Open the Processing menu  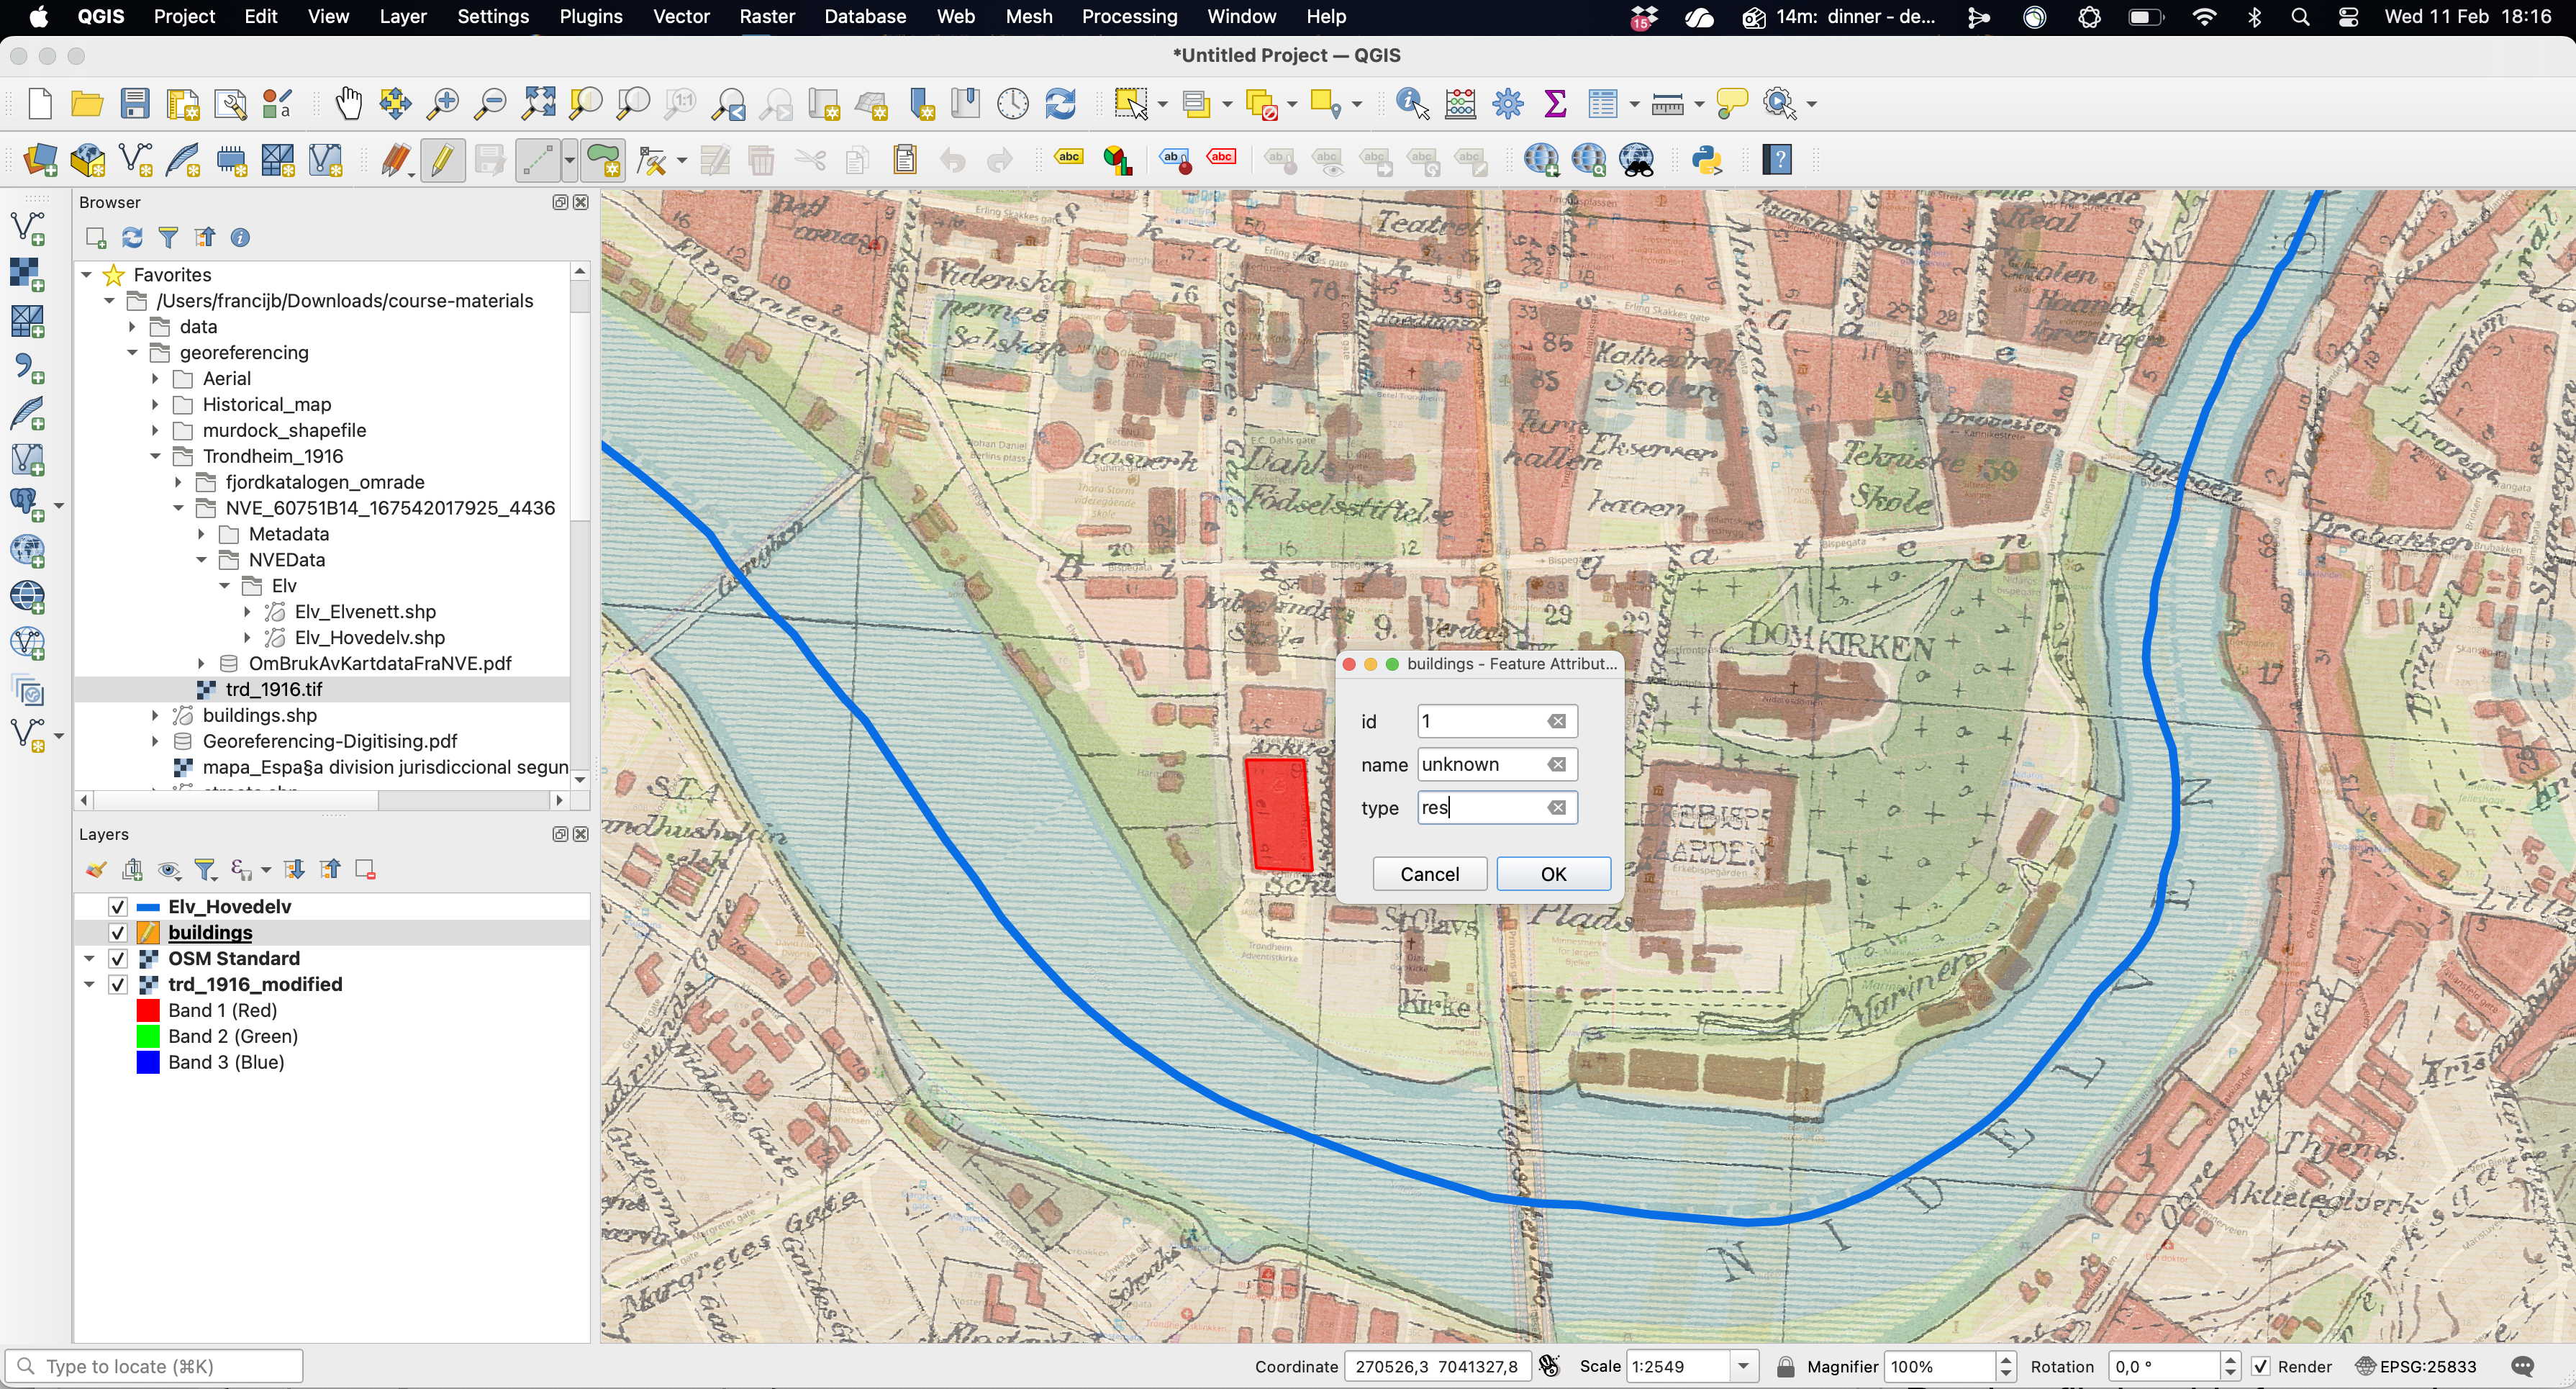click(x=1129, y=17)
